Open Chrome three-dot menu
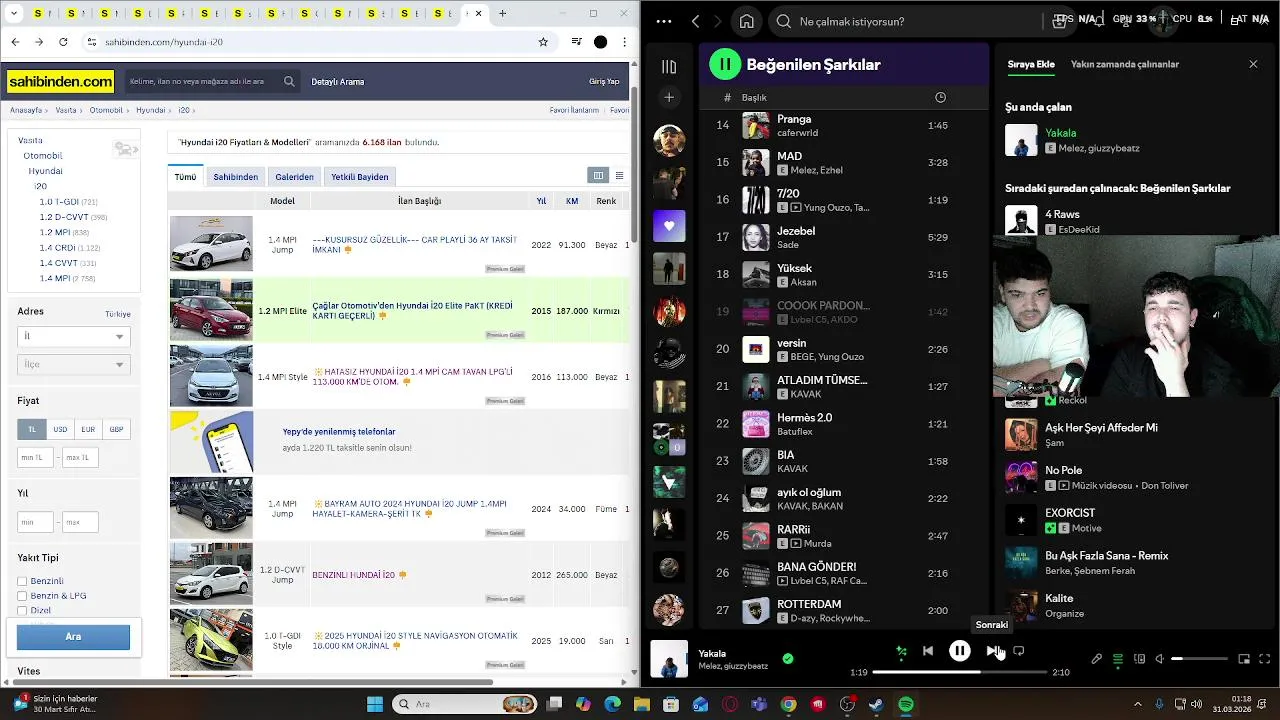 click(x=624, y=42)
